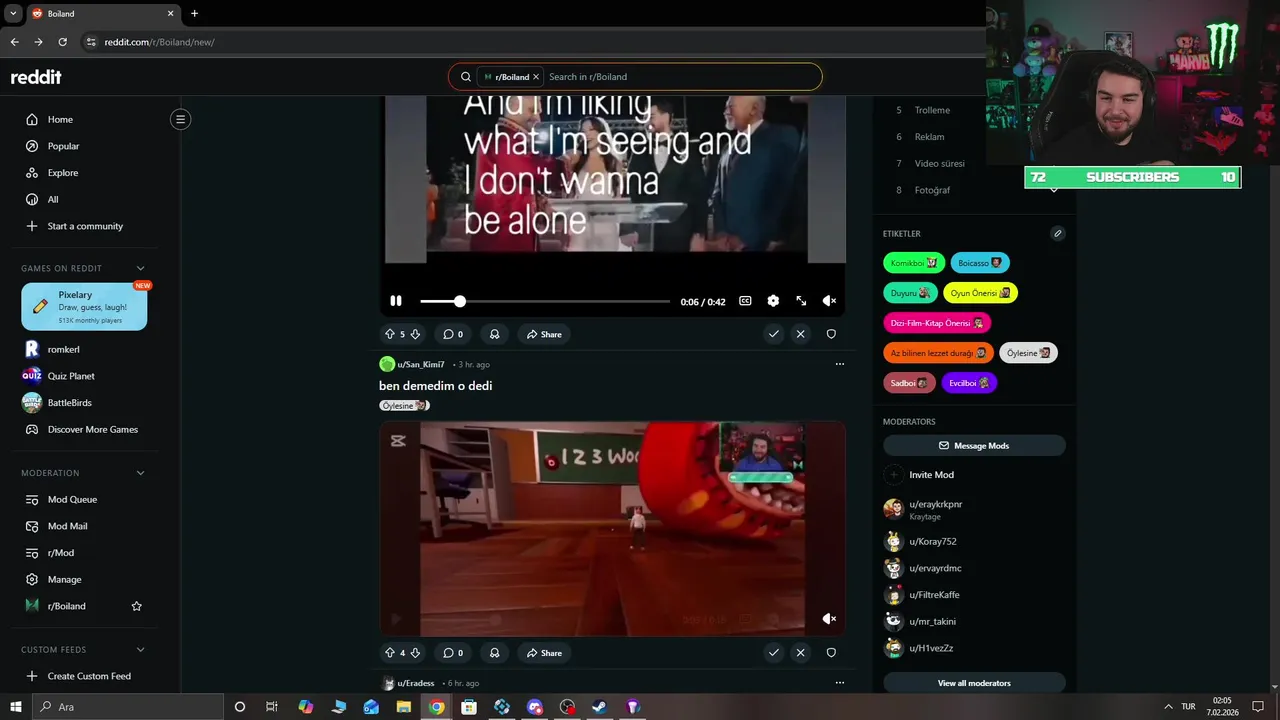
Task: Select the Sadboi flair tag
Action: (x=909, y=383)
